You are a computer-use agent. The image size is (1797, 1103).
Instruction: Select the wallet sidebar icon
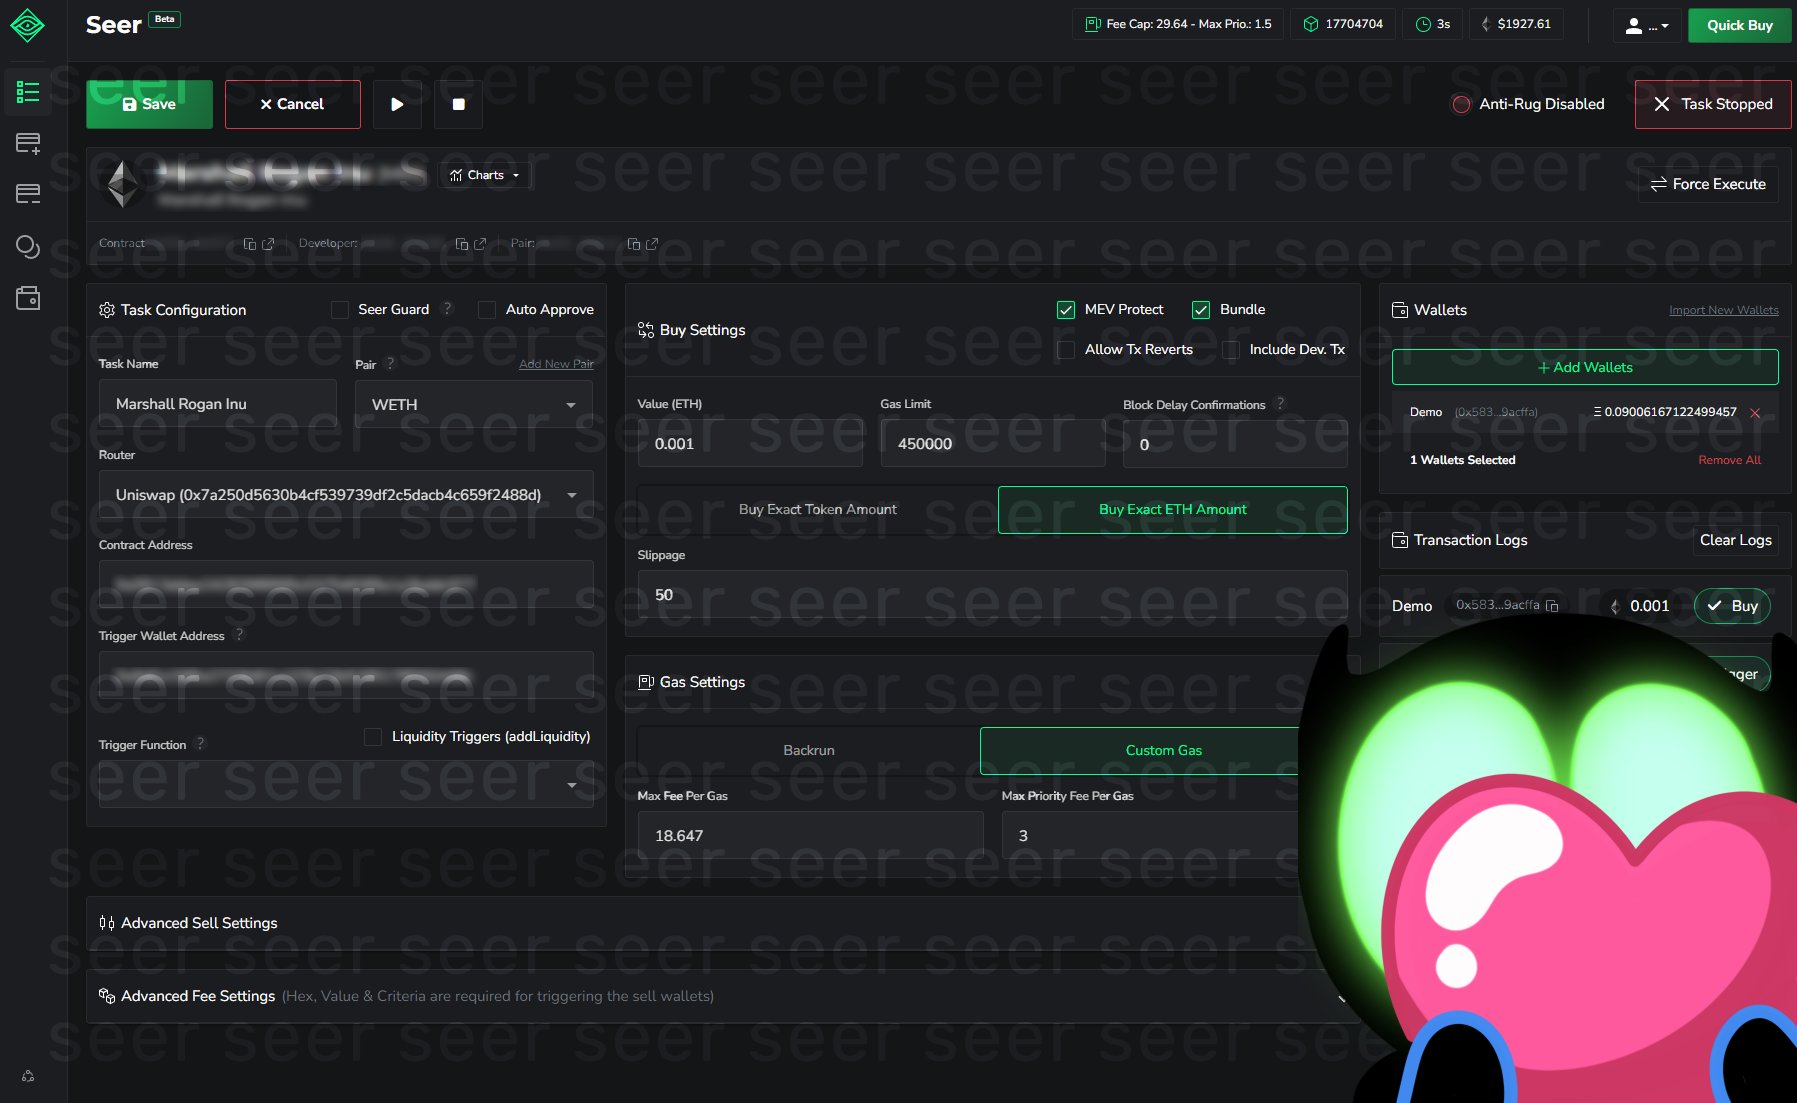(28, 297)
